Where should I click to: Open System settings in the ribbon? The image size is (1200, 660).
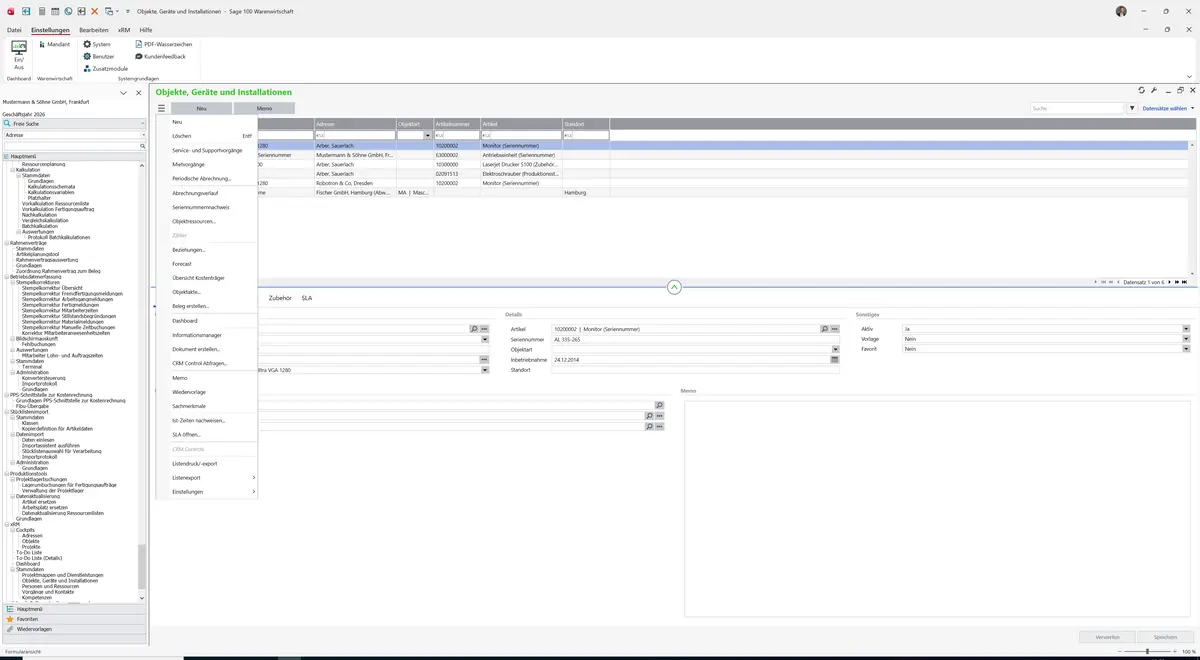point(97,45)
